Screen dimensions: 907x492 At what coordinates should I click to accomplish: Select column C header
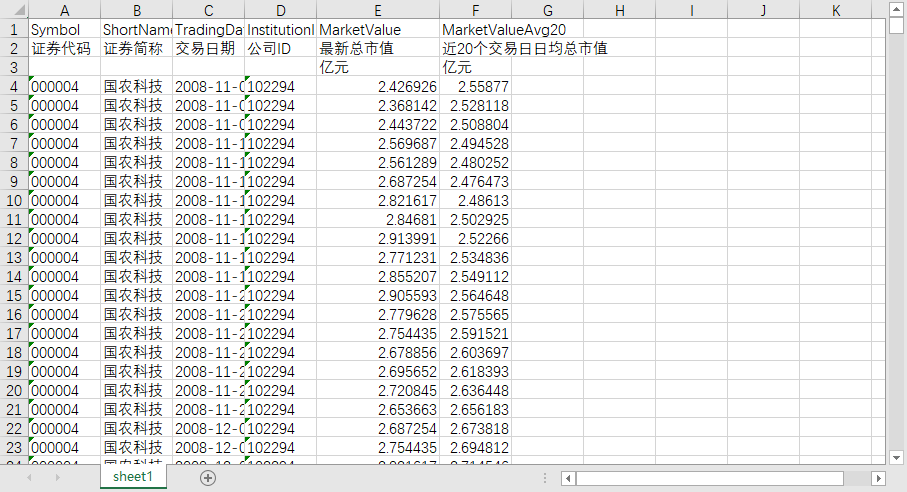[x=208, y=10]
